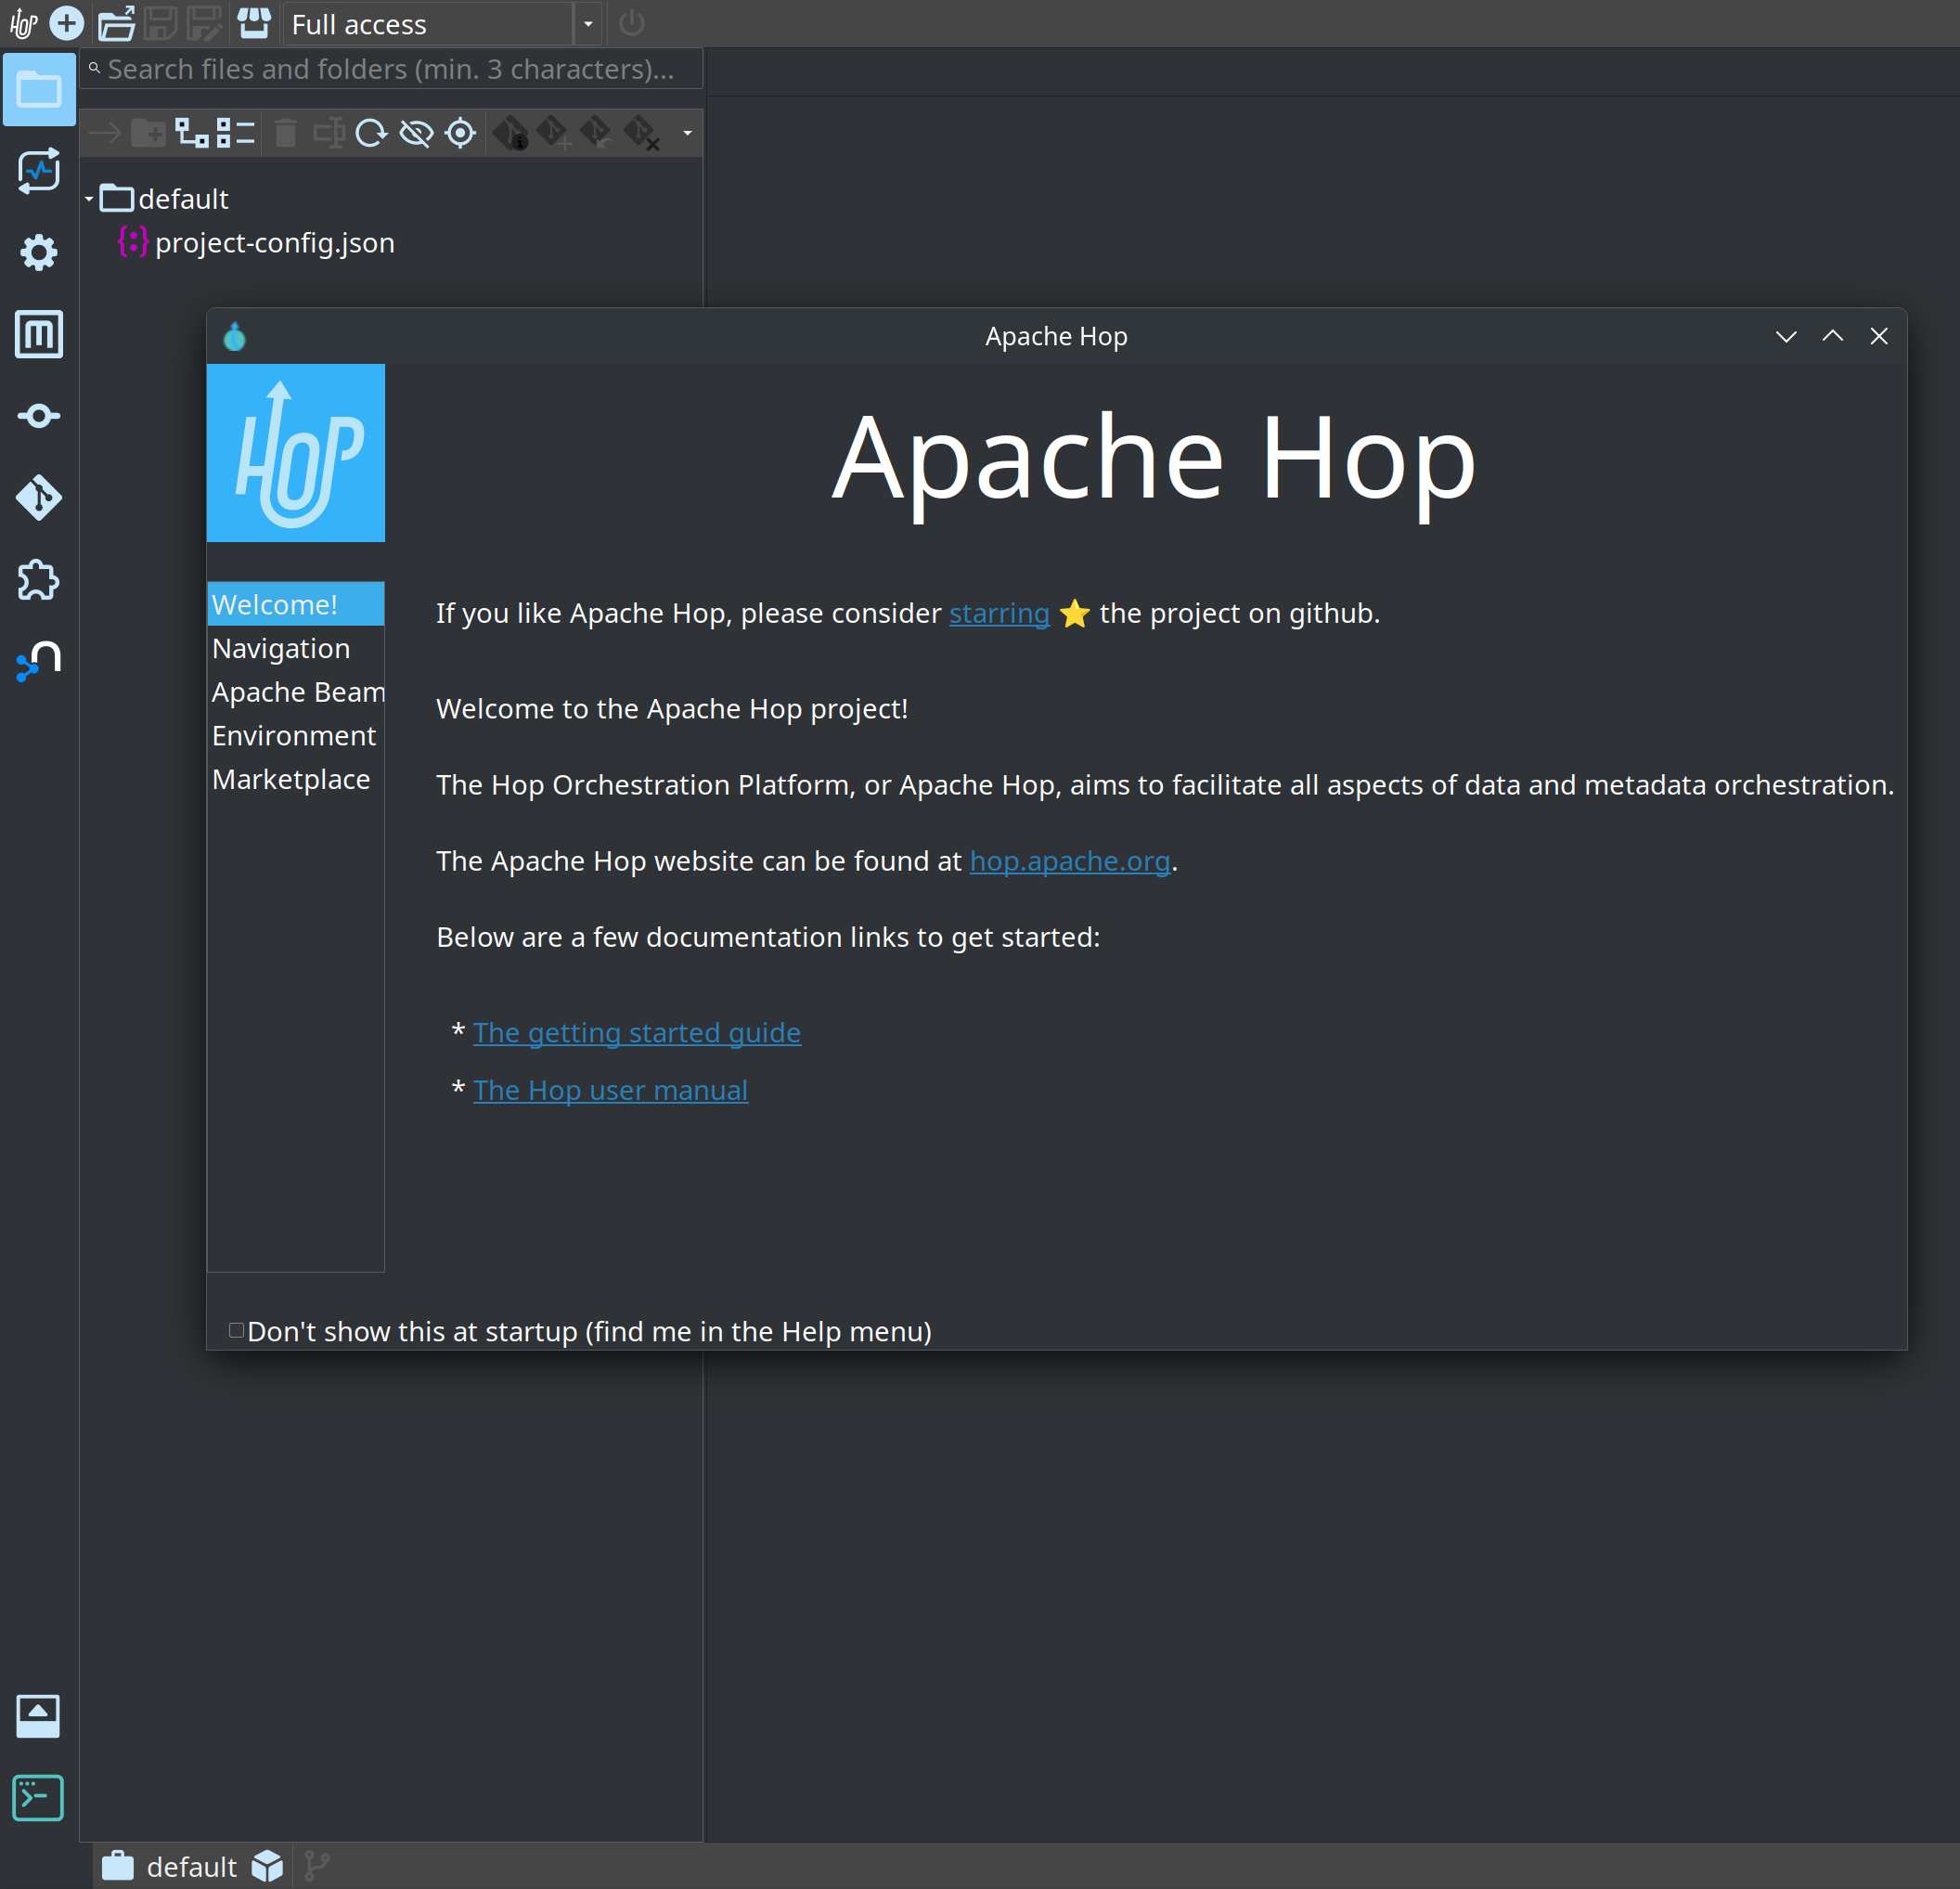
Task: Open a file using folder icon
Action: click(116, 23)
